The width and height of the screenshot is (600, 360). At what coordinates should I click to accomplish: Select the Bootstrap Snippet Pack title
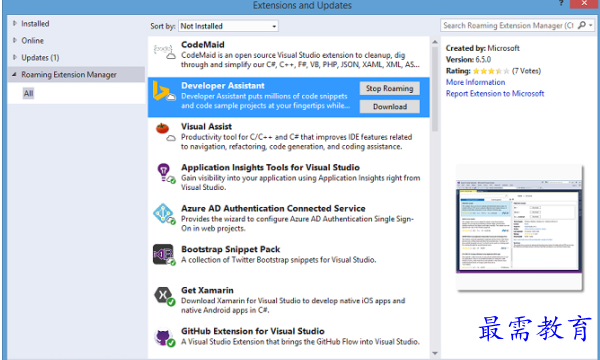(230, 249)
